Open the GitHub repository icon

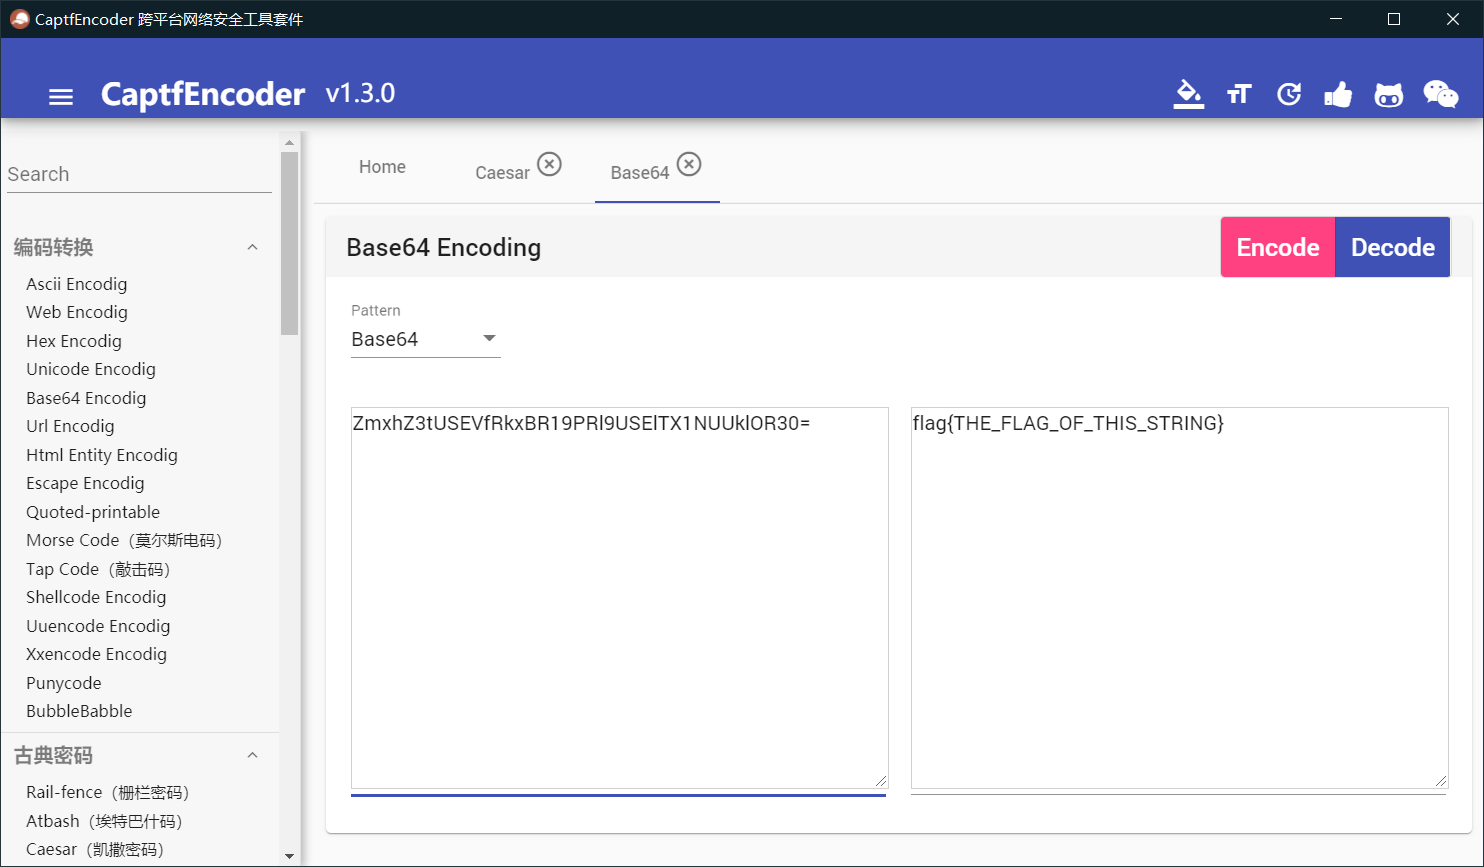[x=1389, y=94]
